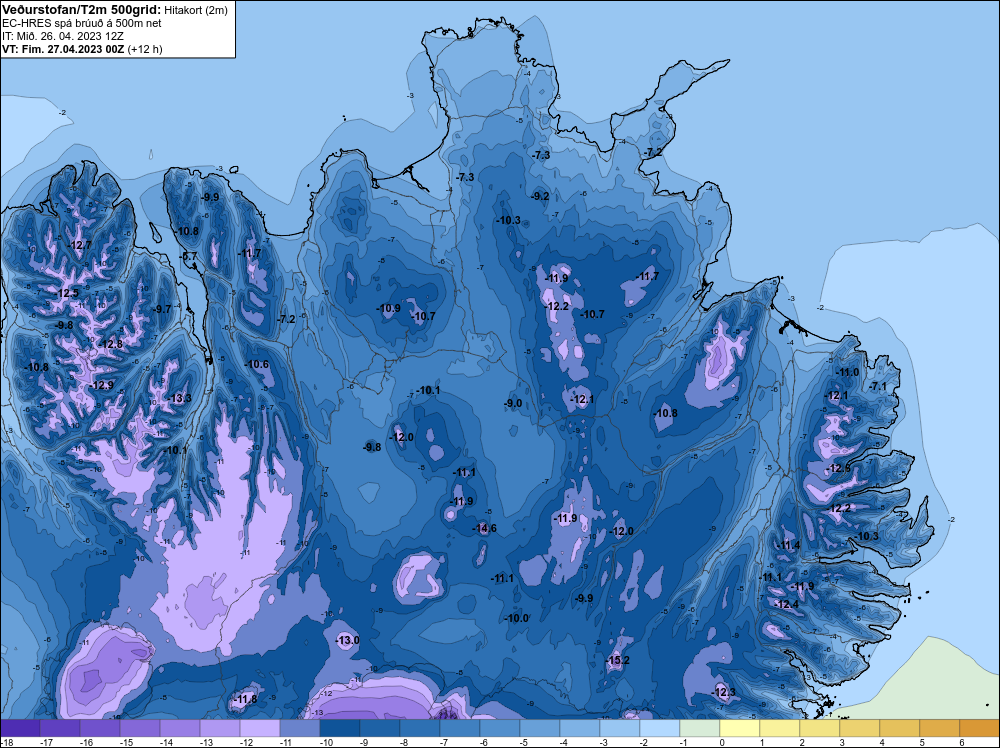Select the dark blue legend swatch between -10 and -9

point(340,728)
